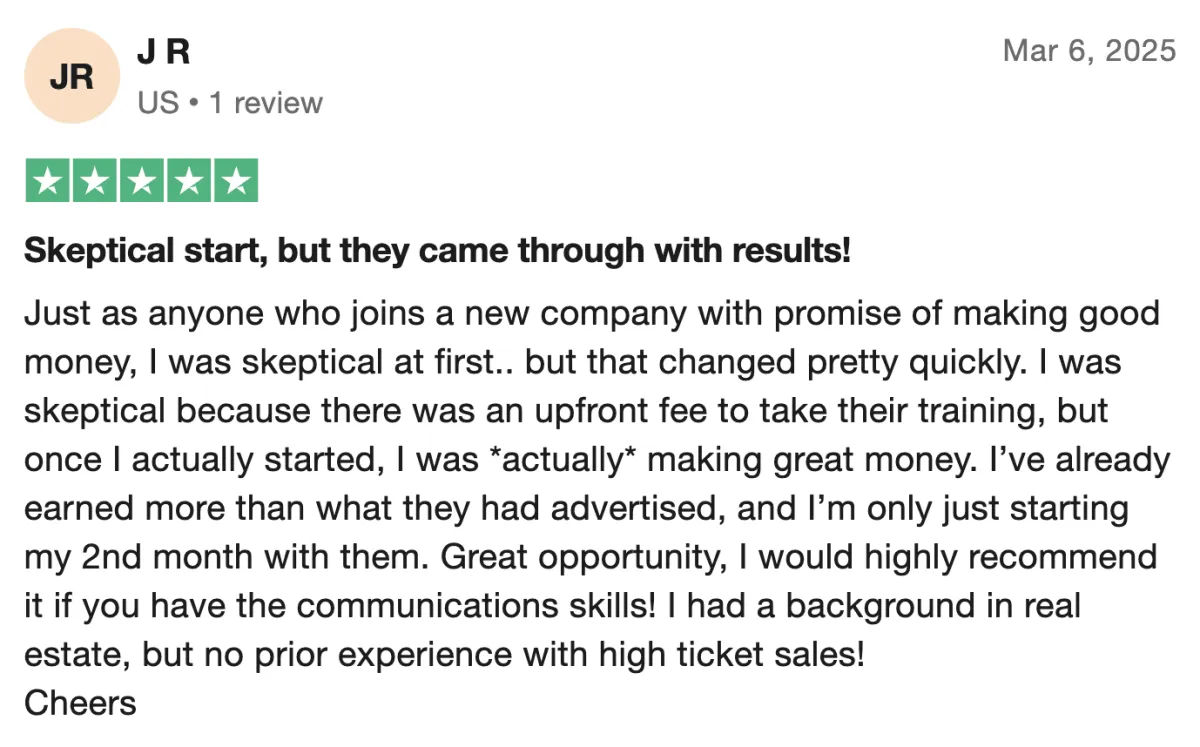This screenshot has width=1200, height=747.
Task: Open the review title Skeptical start
Action: (x=437, y=251)
